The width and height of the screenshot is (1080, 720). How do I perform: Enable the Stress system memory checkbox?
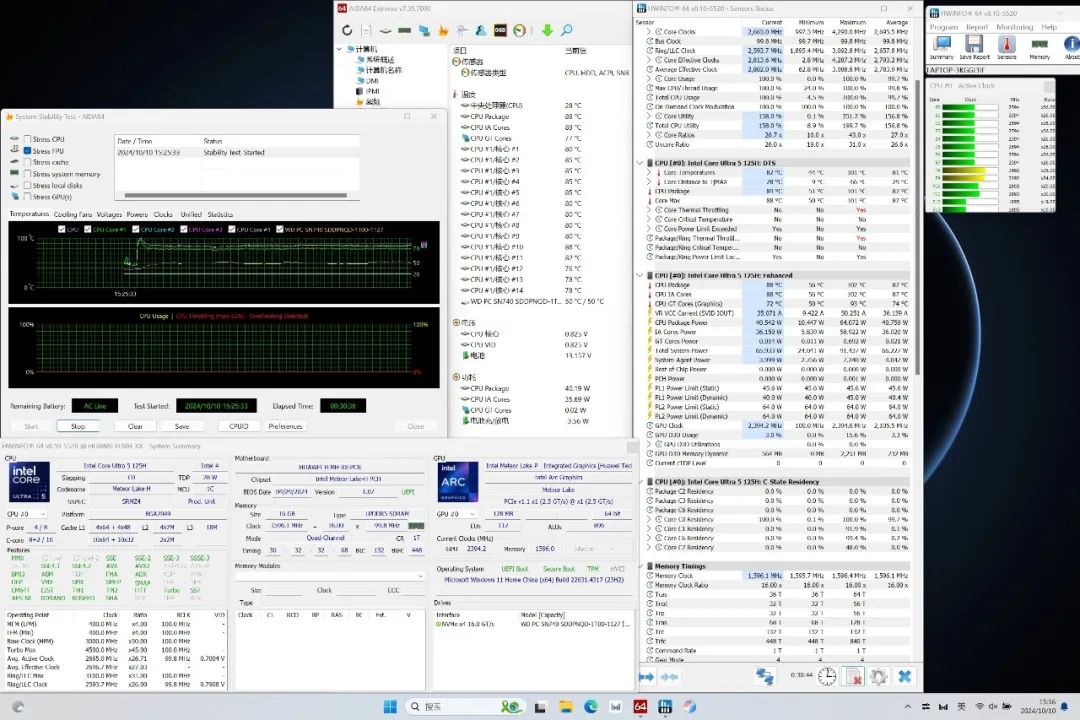(x=28, y=174)
